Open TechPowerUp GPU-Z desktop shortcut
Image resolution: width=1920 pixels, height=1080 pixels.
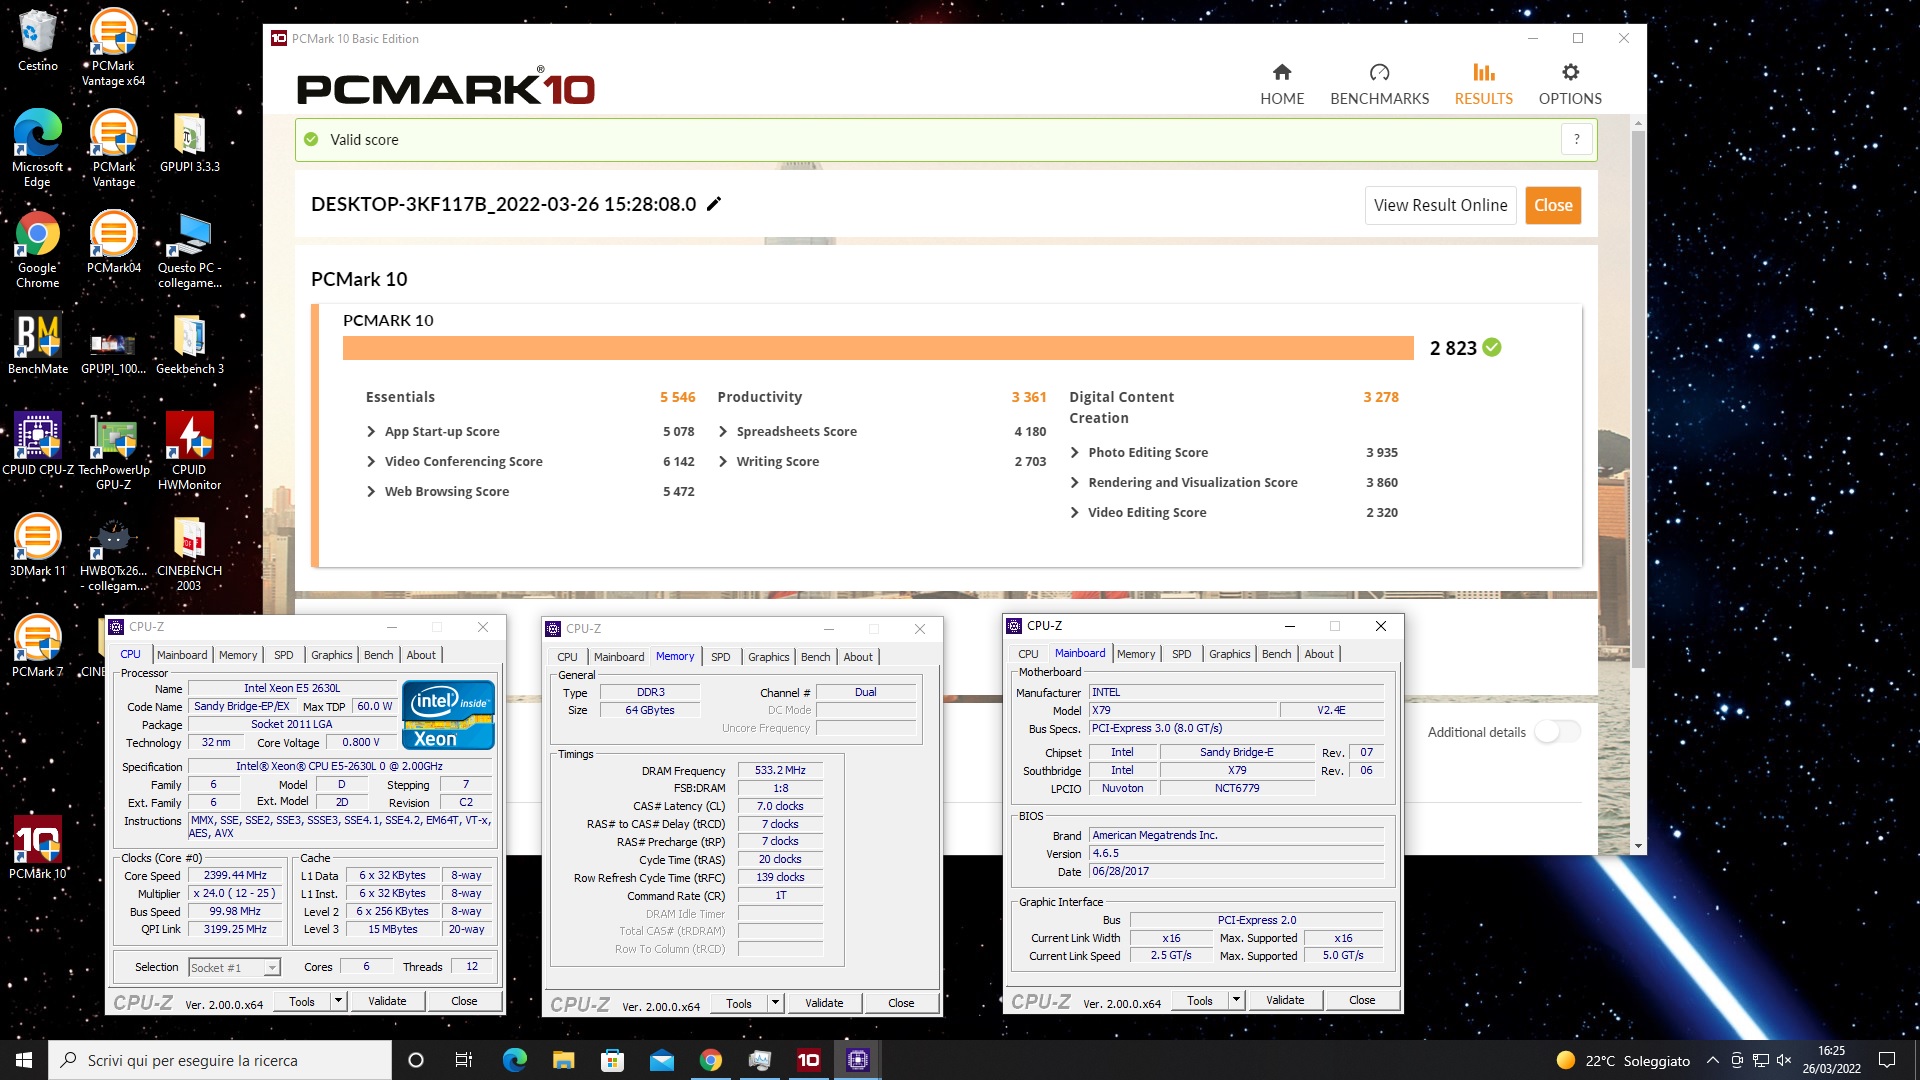coord(113,451)
